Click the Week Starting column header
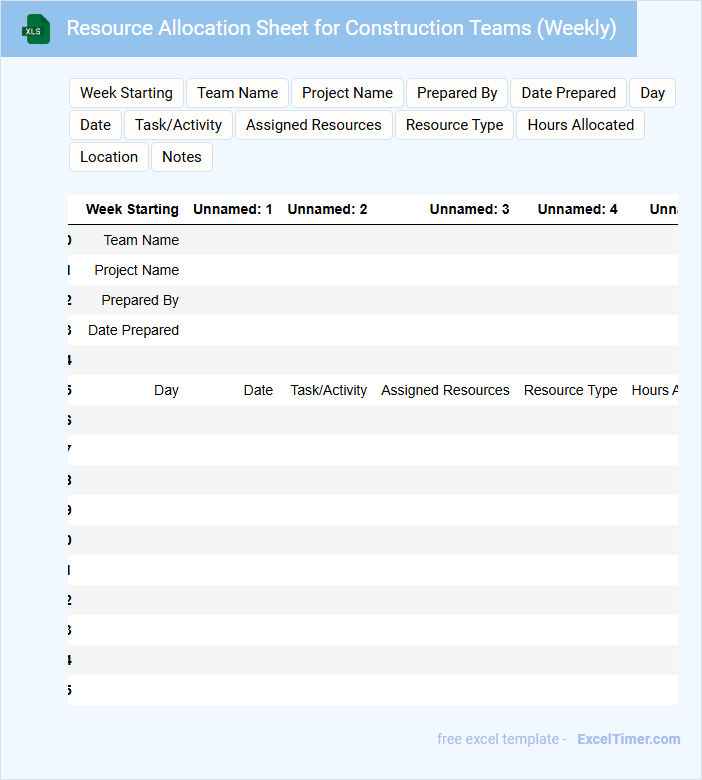The height and width of the screenshot is (780, 702). (132, 209)
